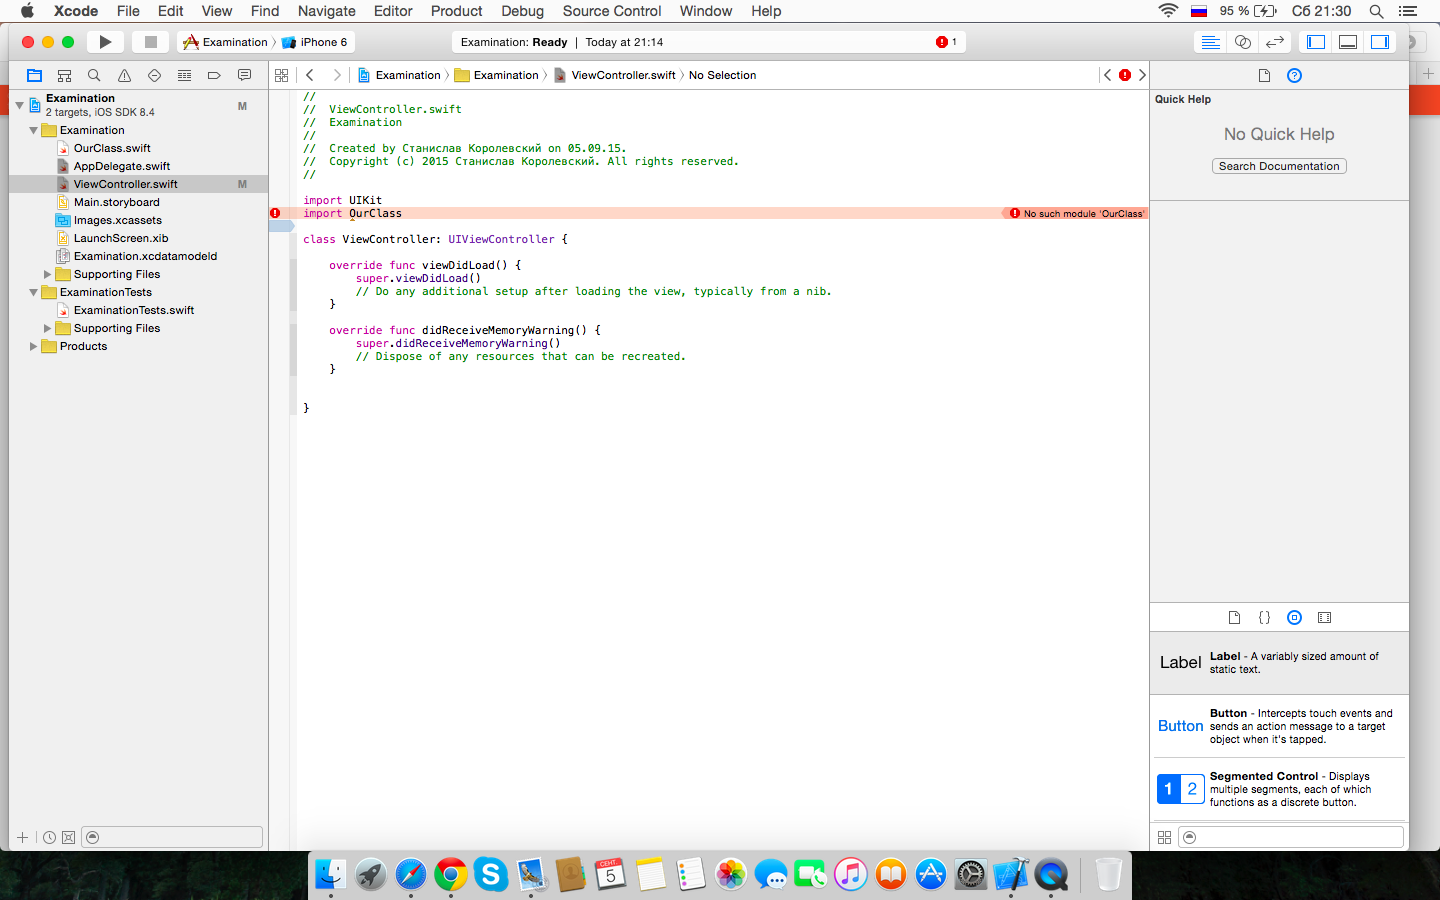Screen dimensions: 1440x900
Task: Open the Project navigator folder icon
Action: tap(34, 75)
